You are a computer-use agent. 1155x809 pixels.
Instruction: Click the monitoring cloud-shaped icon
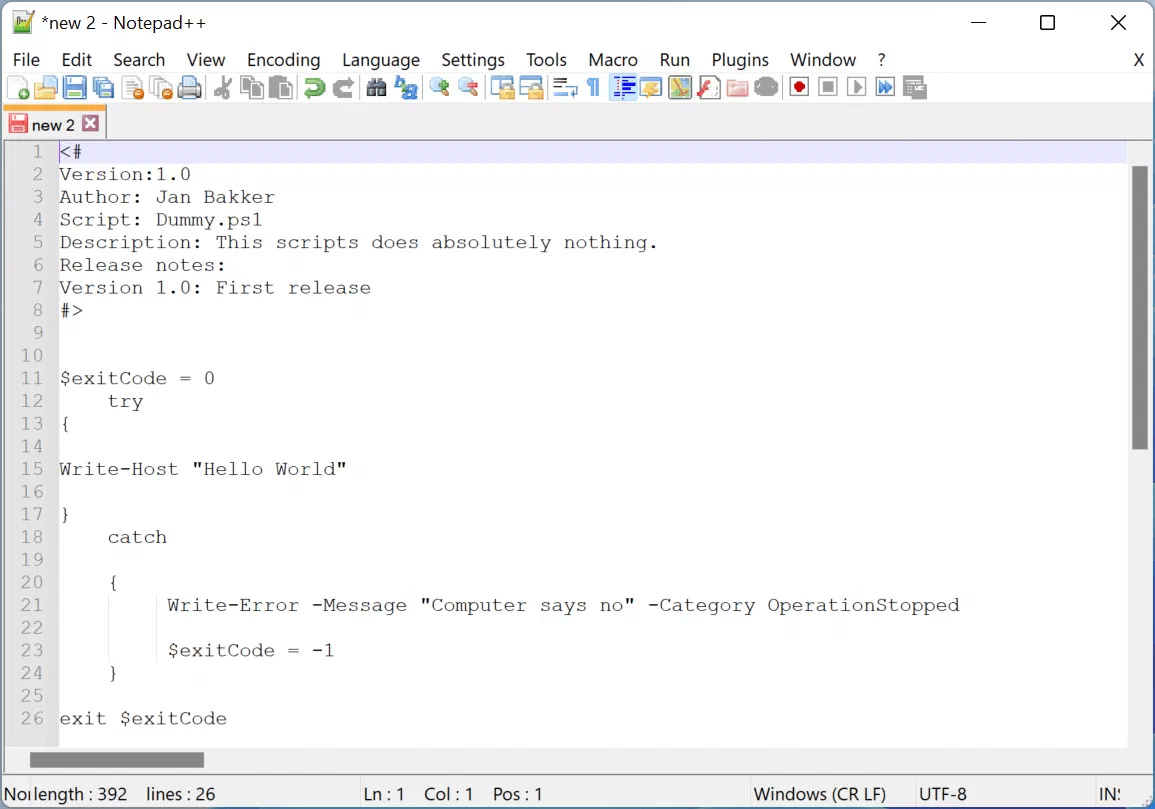click(766, 88)
